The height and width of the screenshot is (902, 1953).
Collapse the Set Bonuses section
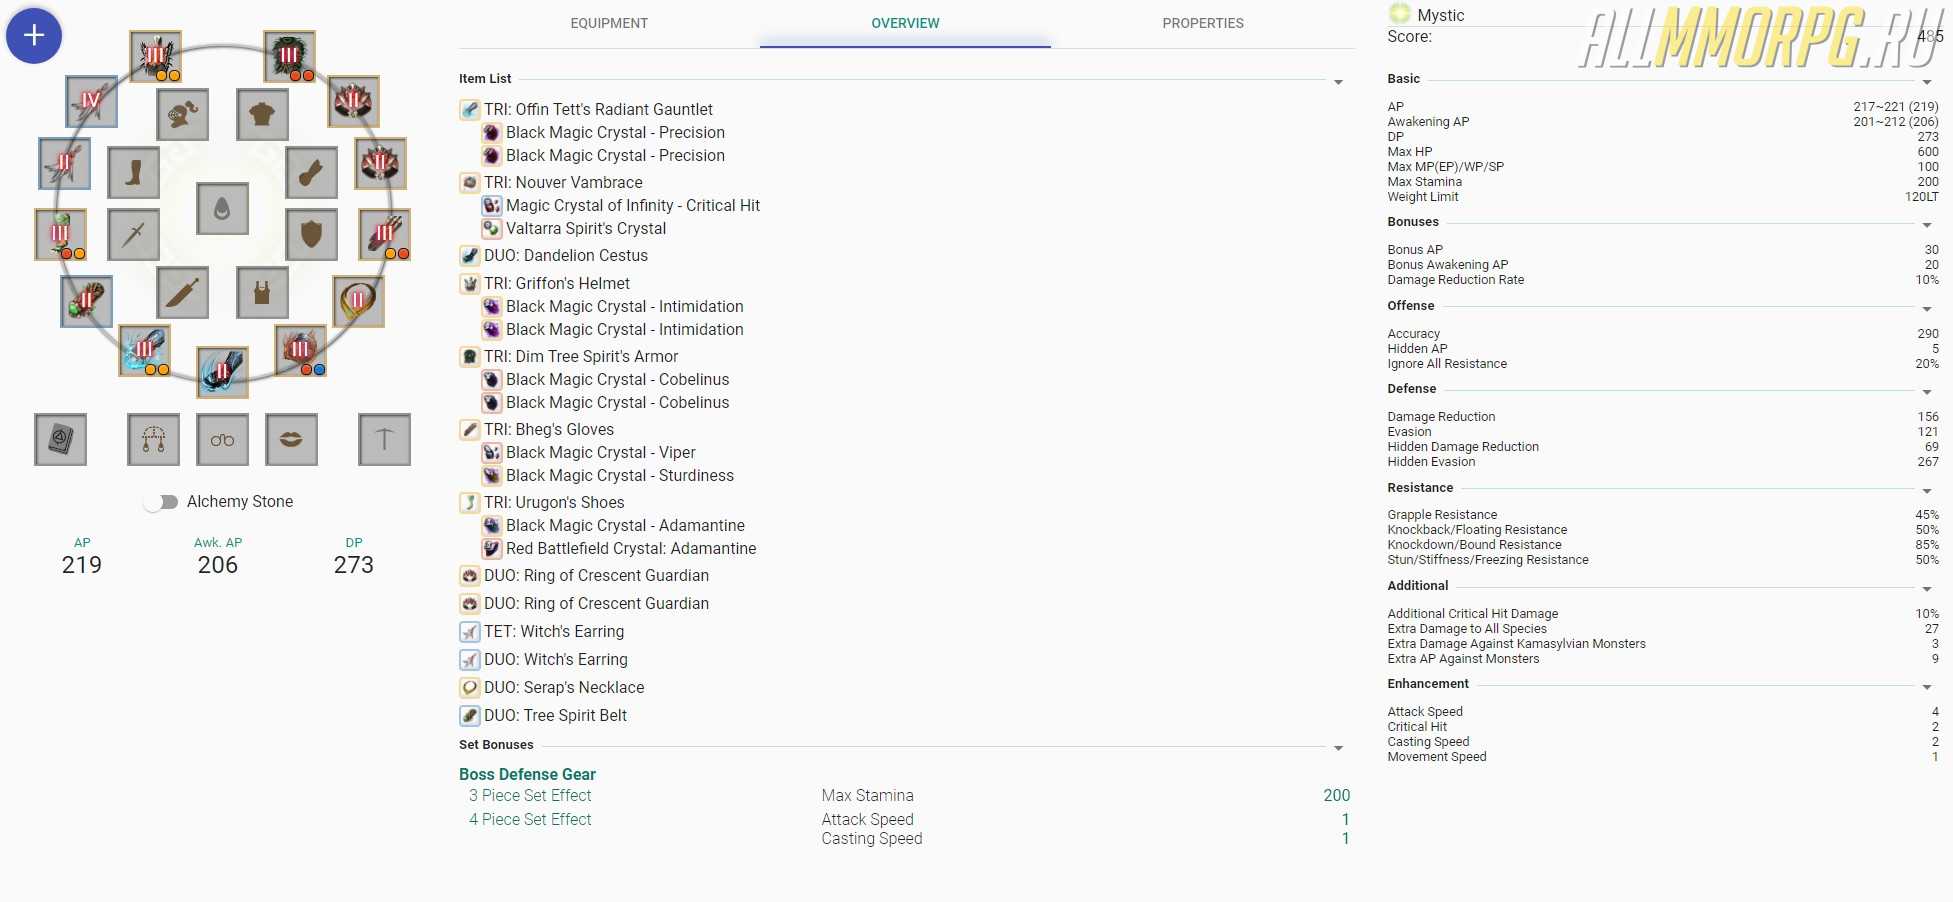point(1338,748)
